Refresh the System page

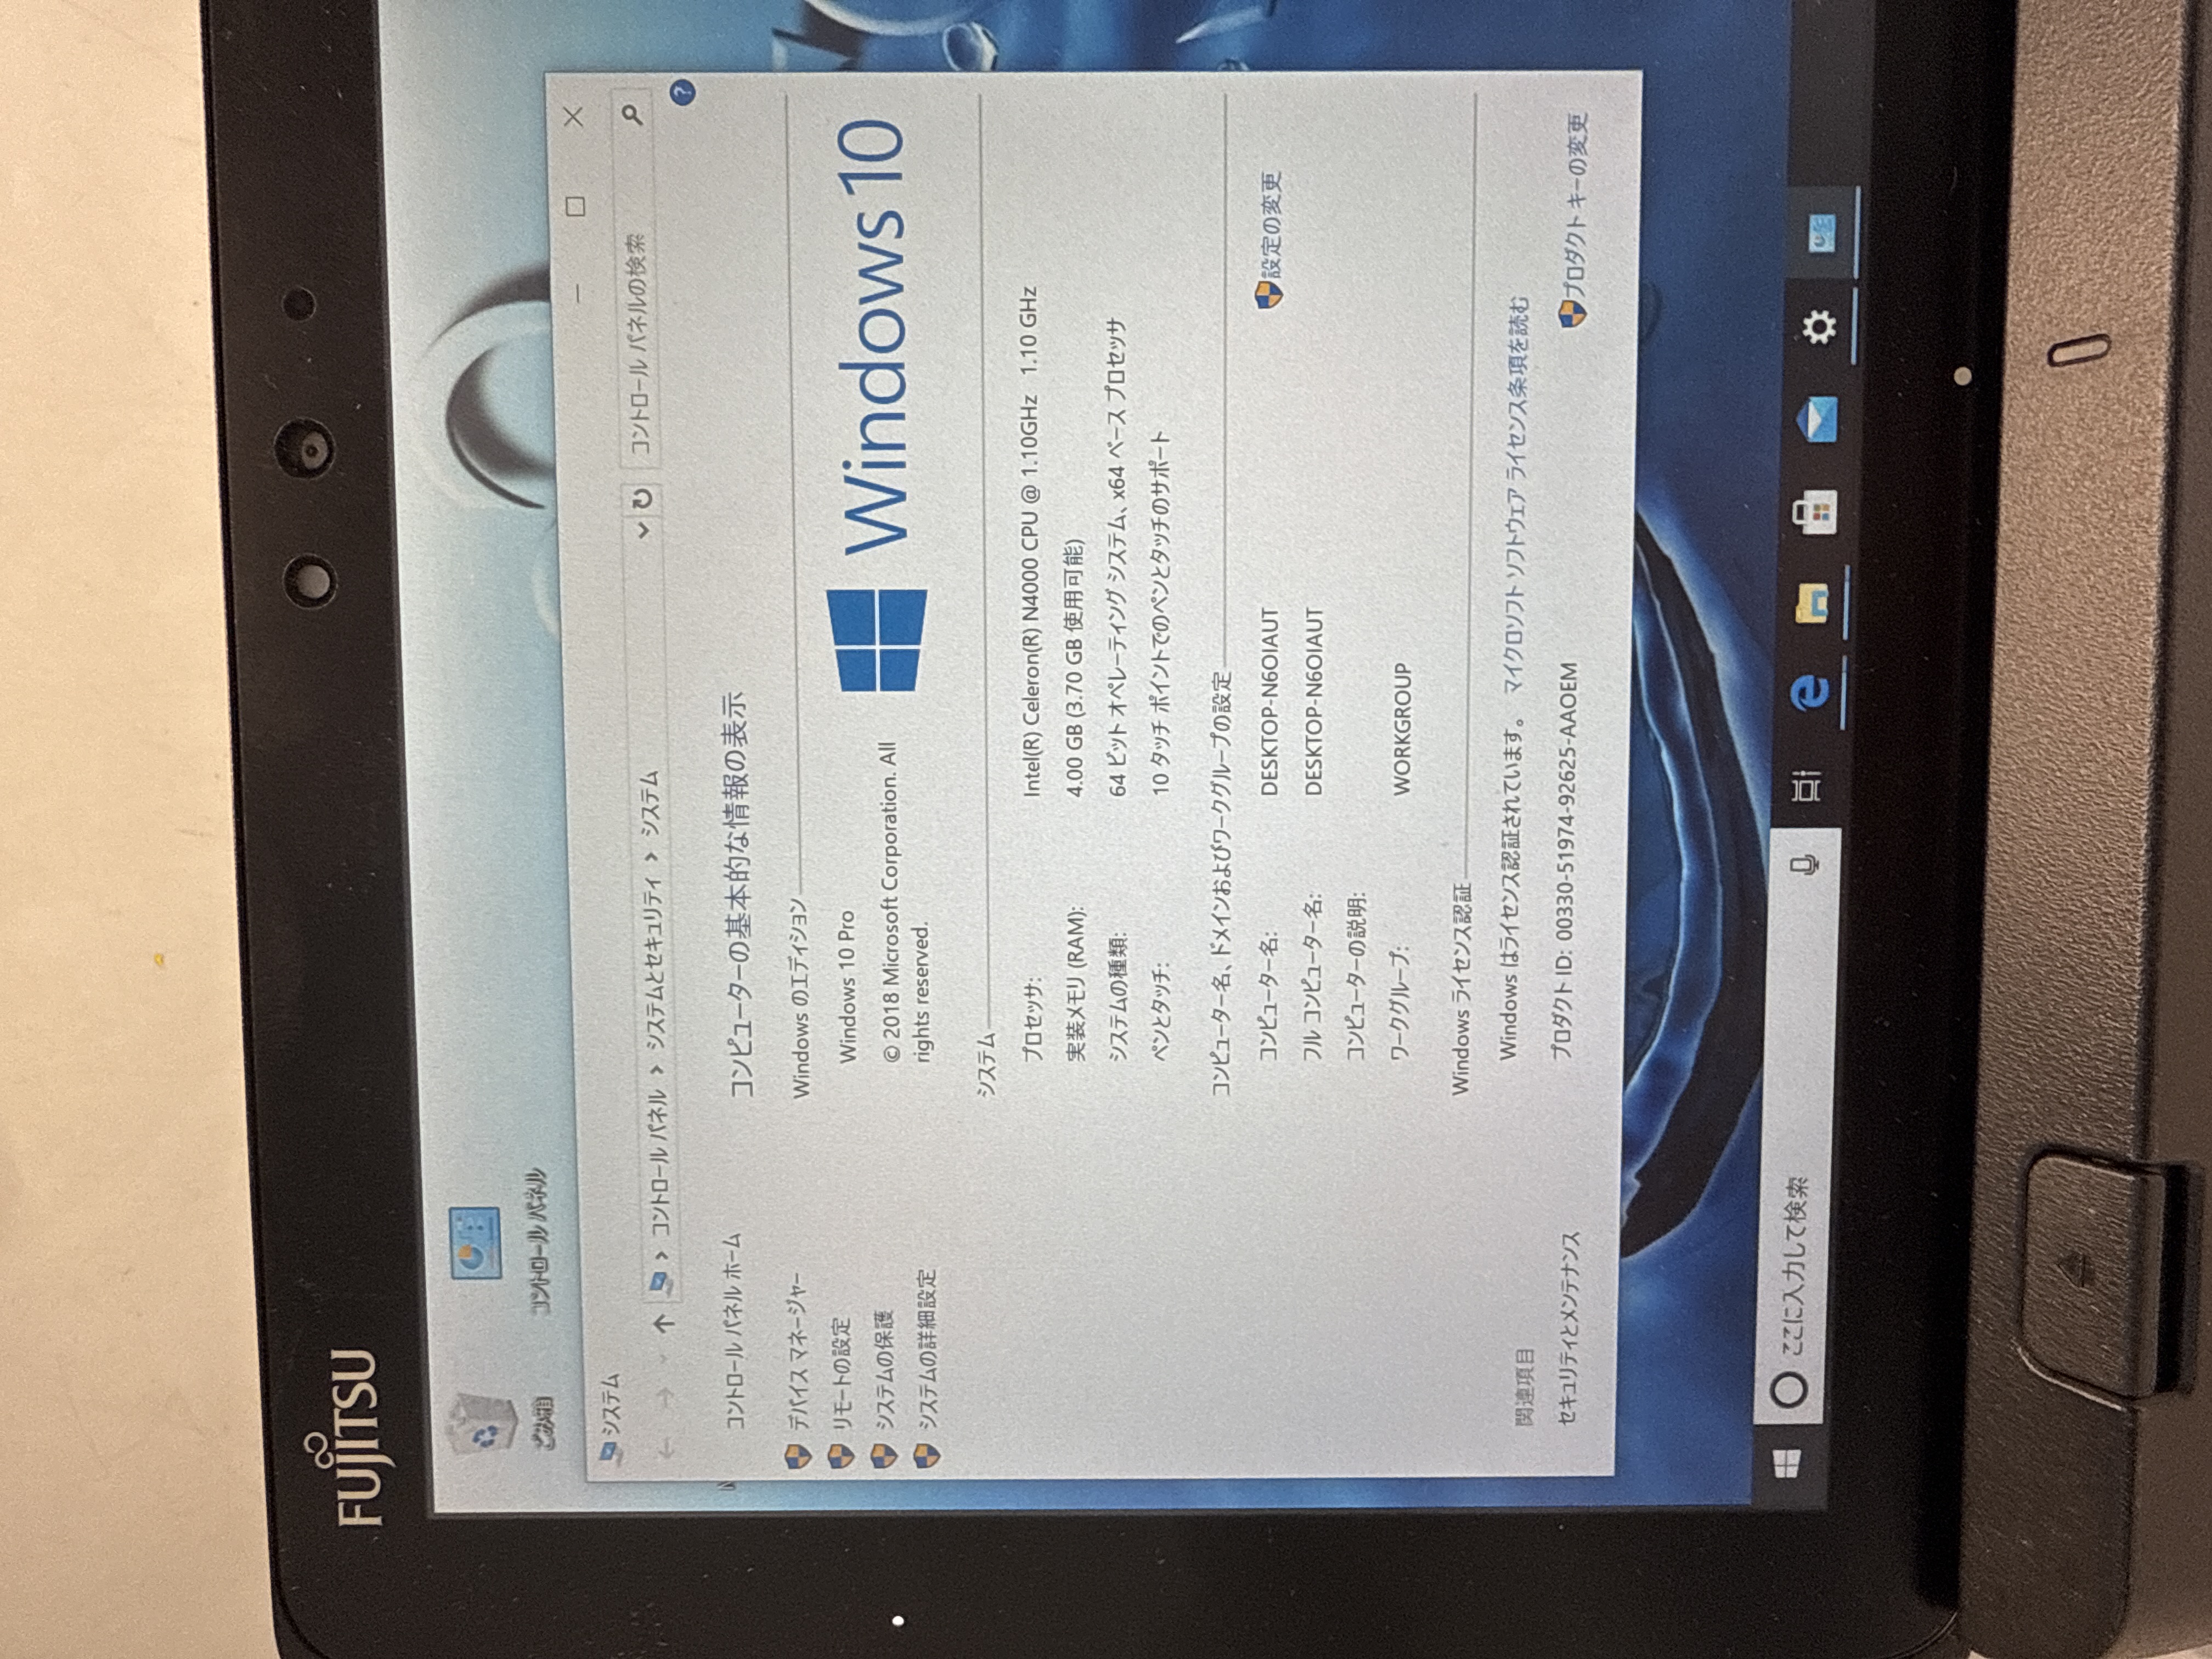click(643, 497)
